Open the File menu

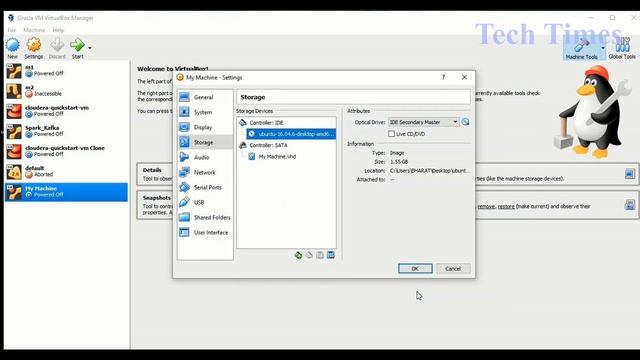(12, 30)
